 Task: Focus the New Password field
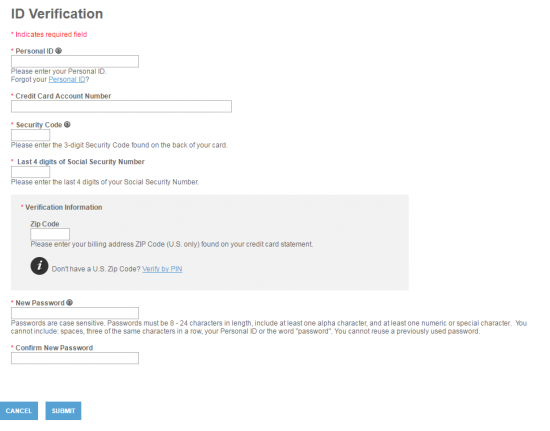click(x=75, y=313)
